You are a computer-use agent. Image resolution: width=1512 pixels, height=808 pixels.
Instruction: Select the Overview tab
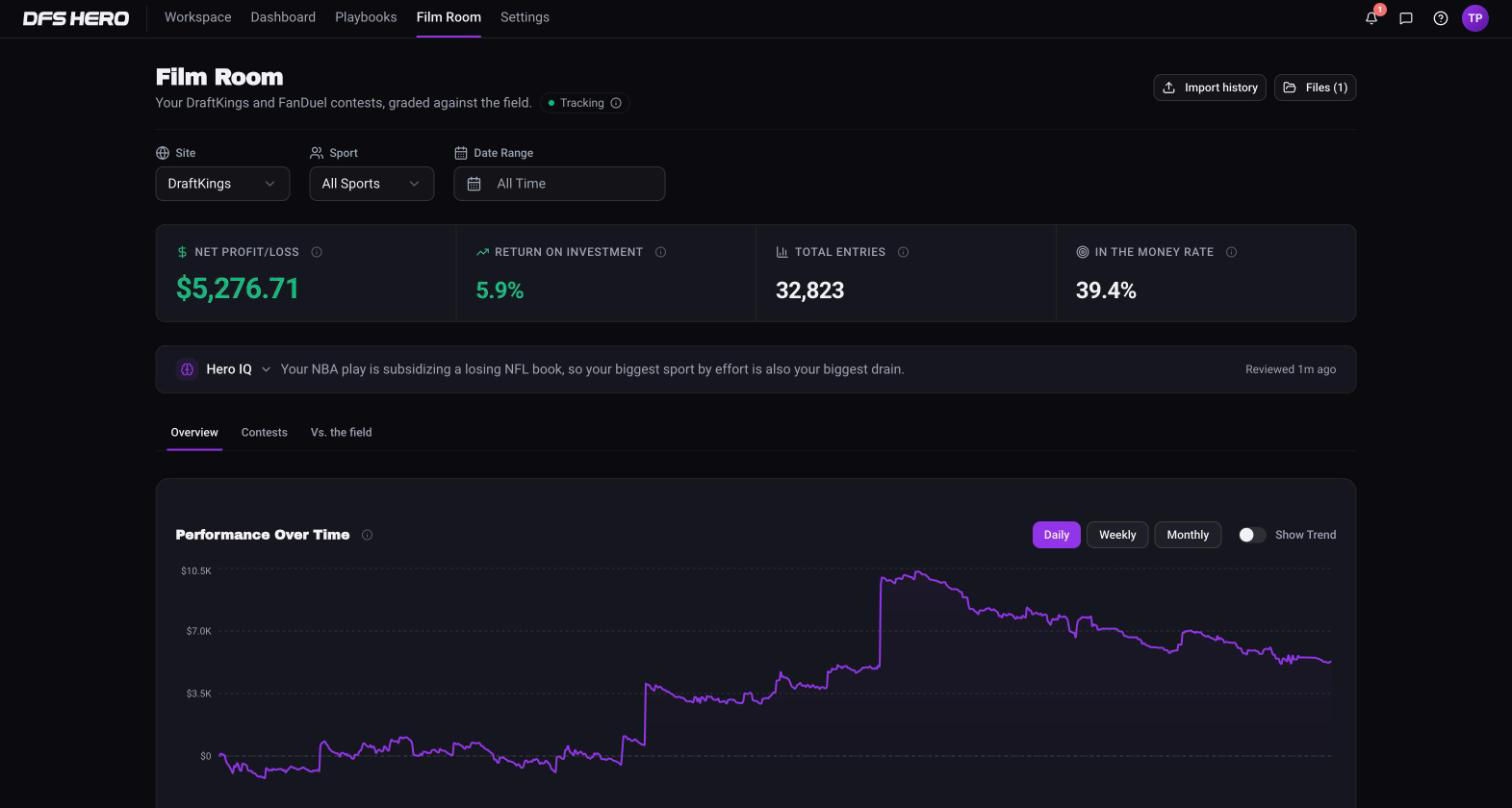point(194,432)
